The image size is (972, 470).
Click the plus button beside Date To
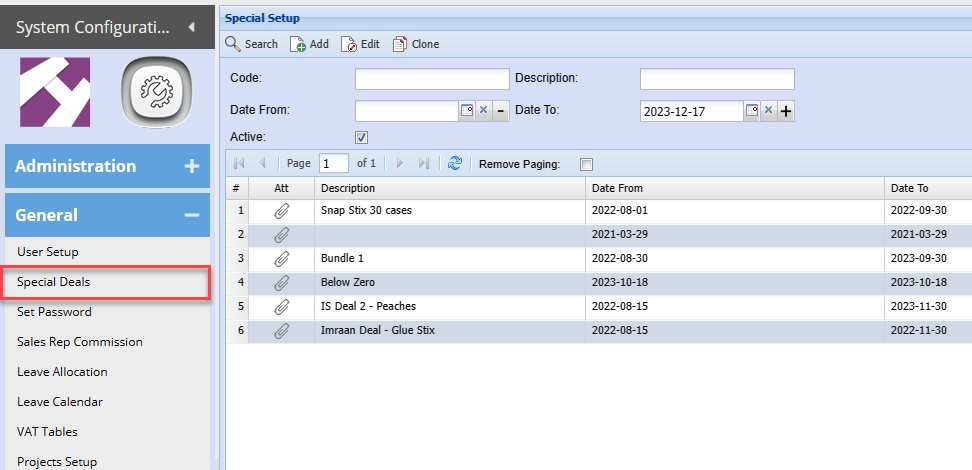click(786, 112)
